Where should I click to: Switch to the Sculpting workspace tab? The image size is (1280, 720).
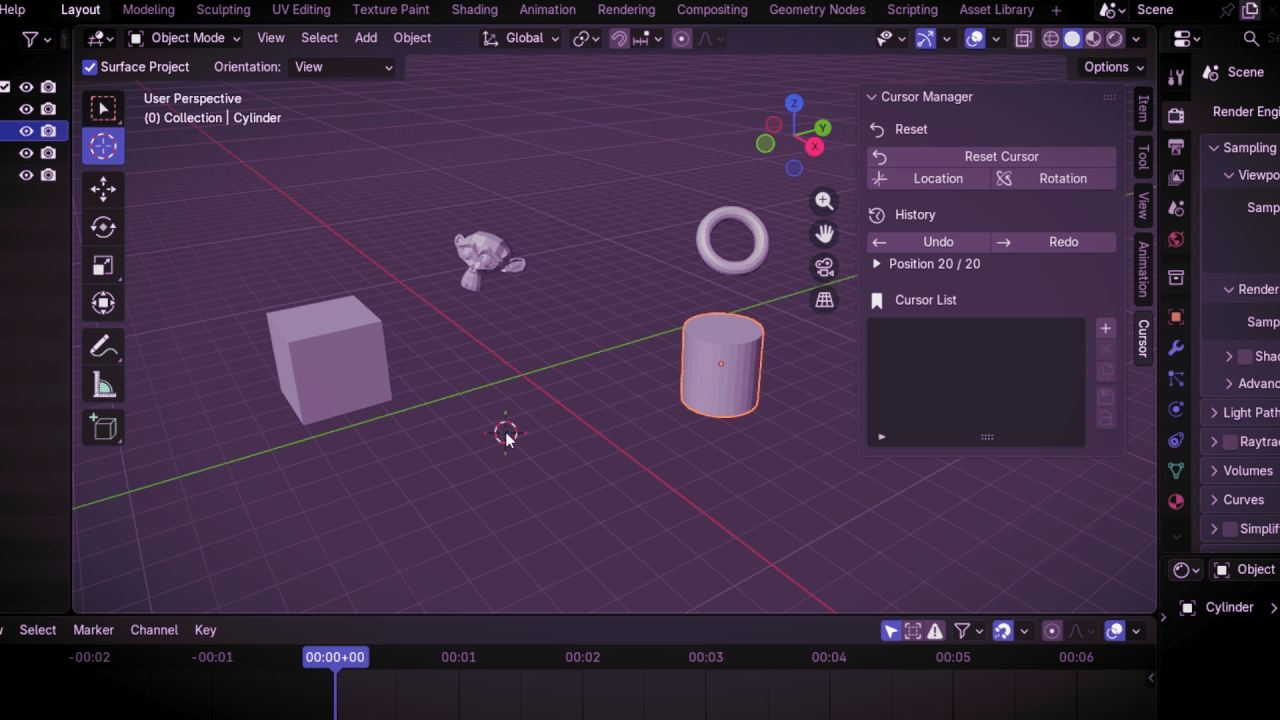pyautogui.click(x=223, y=10)
